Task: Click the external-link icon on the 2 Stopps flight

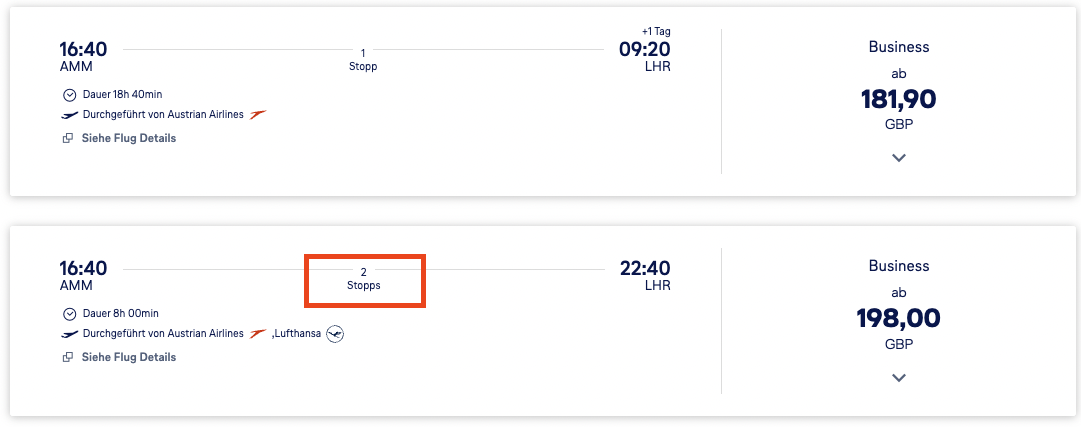Action: click(x=68, y=357)
